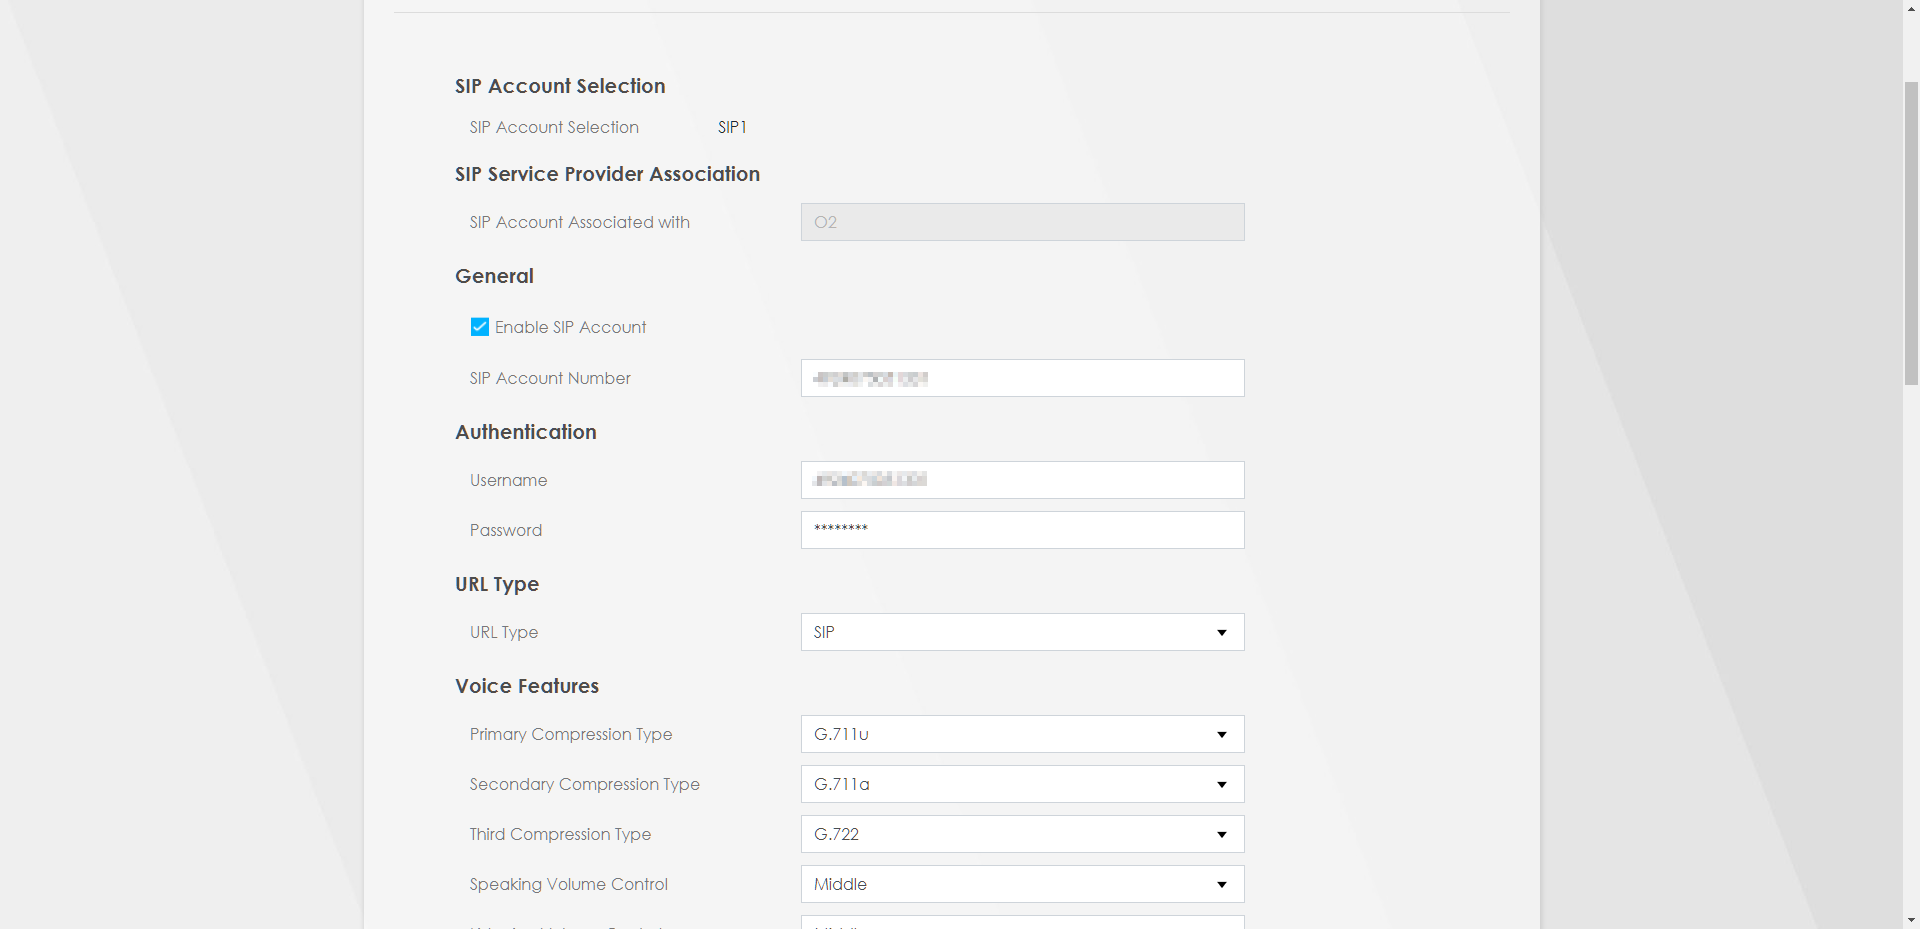
Task: Open the URL Type dropdown
Action: coord(1022,632)
